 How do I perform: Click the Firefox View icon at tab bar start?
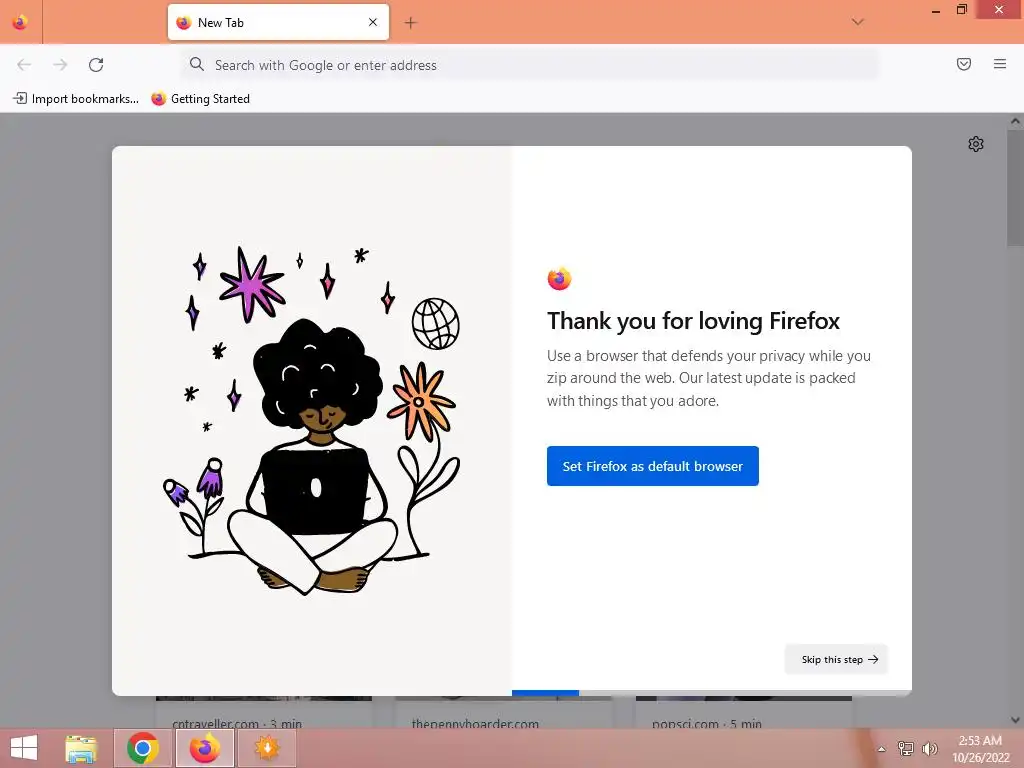20,22
